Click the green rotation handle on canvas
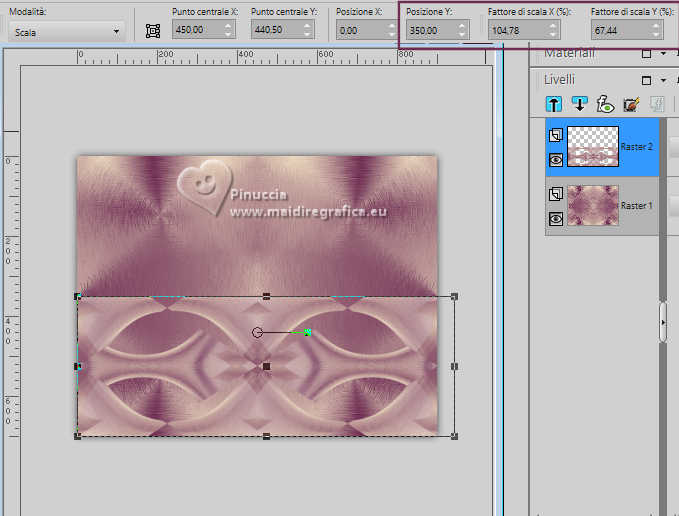The image size is (679, 516). click(307, 332)
